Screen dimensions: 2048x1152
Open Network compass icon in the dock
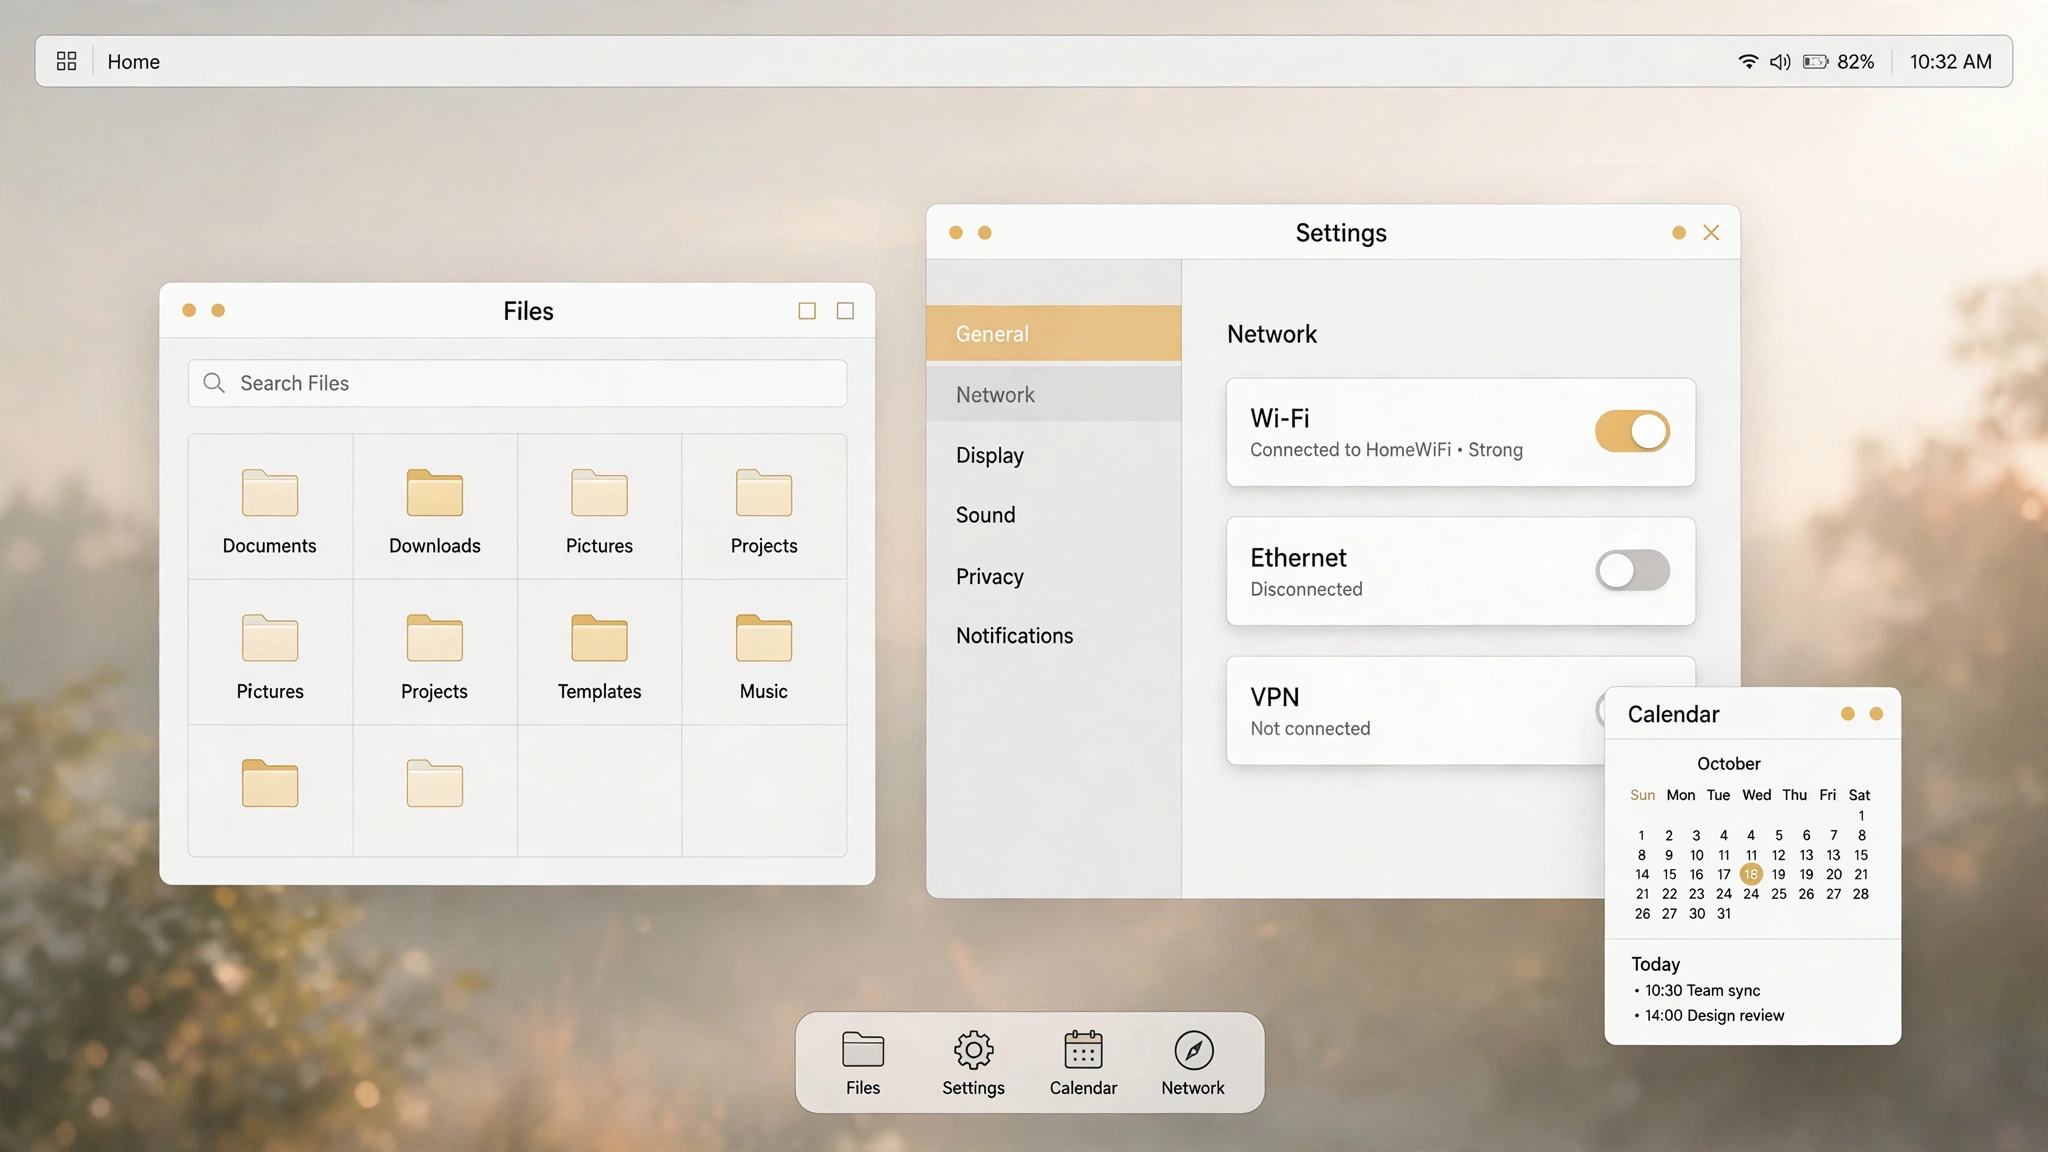coord(1193,1063)
